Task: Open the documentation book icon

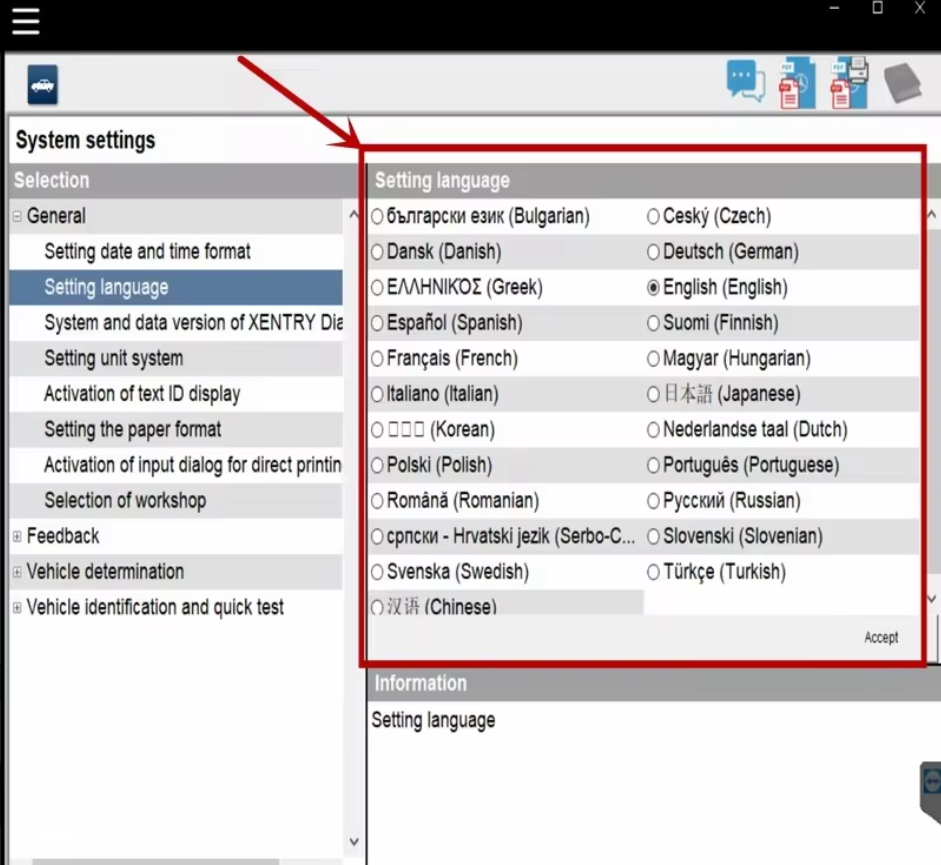Action: pyautogui.click(x=901, y=84)
